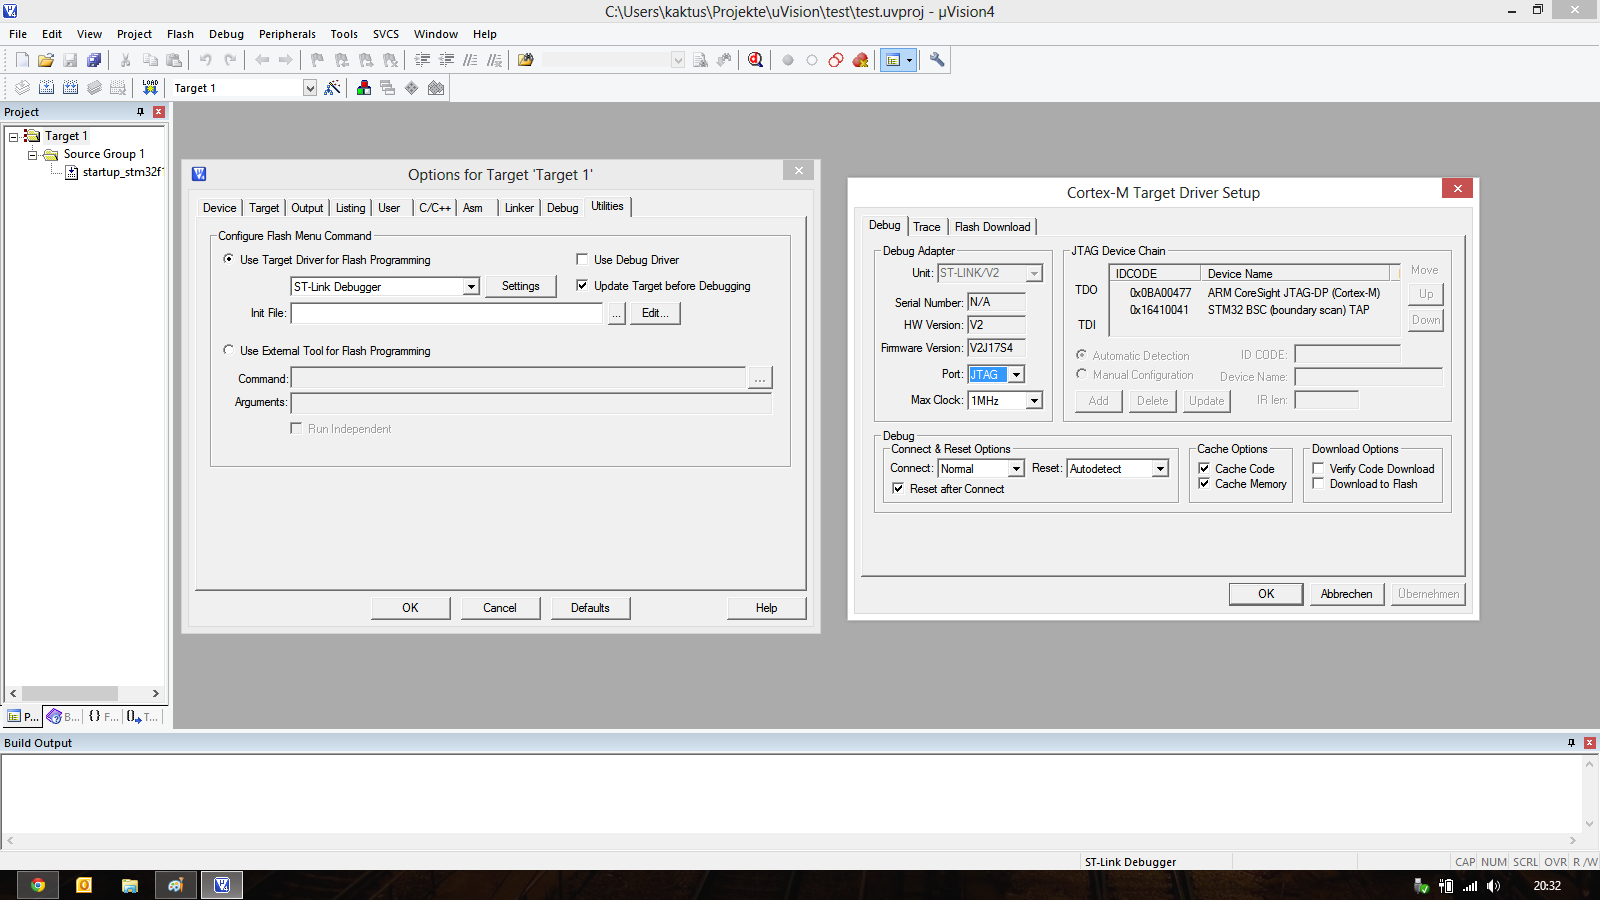Start the debug session magnifier icon
Image resolution: width=1600 pixels, height=900 pixels.
755,60
